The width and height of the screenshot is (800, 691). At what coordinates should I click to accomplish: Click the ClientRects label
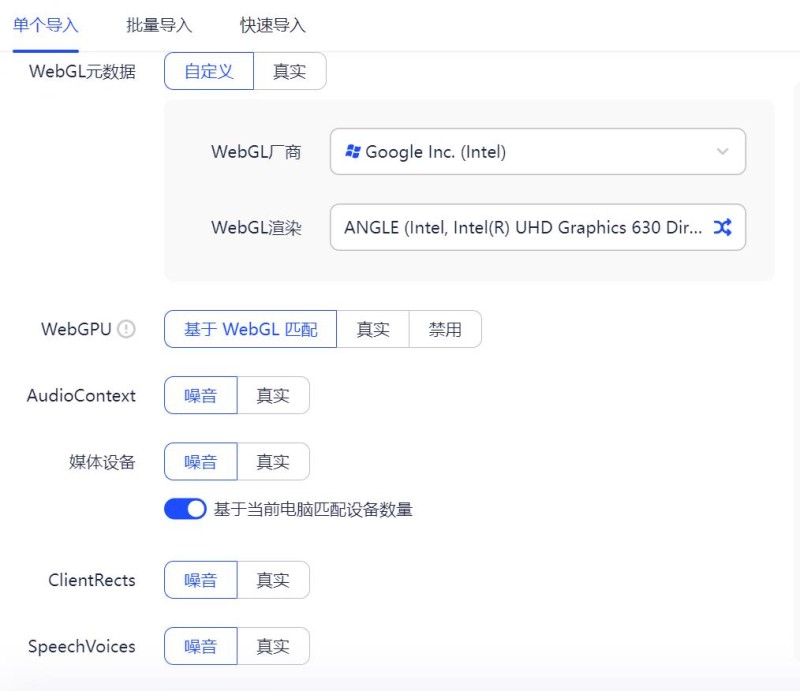point(92,580)
